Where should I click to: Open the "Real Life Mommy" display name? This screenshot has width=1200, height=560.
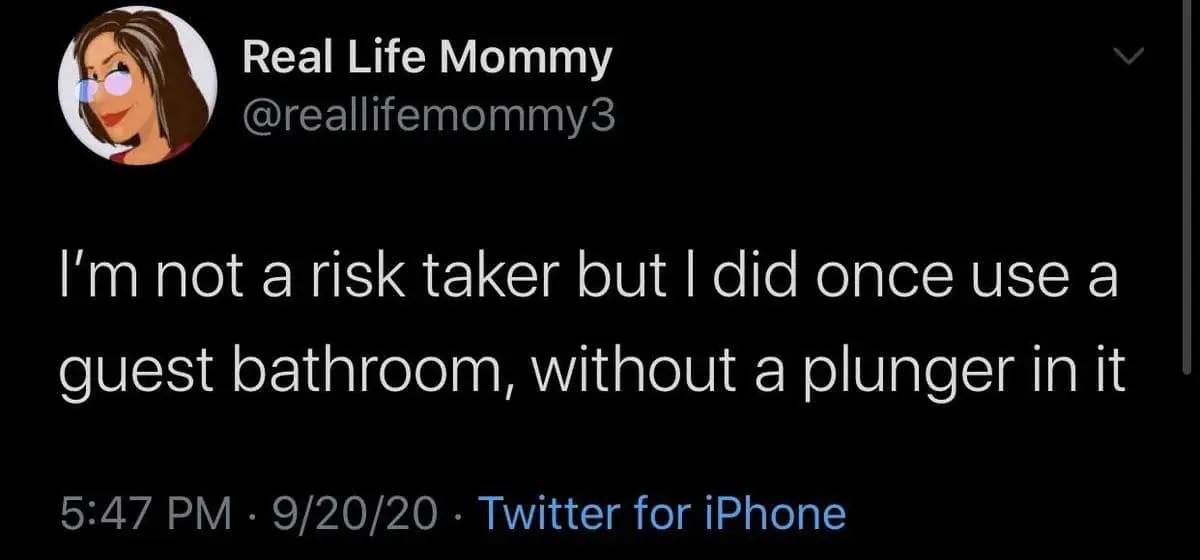(x=427, y=61)
